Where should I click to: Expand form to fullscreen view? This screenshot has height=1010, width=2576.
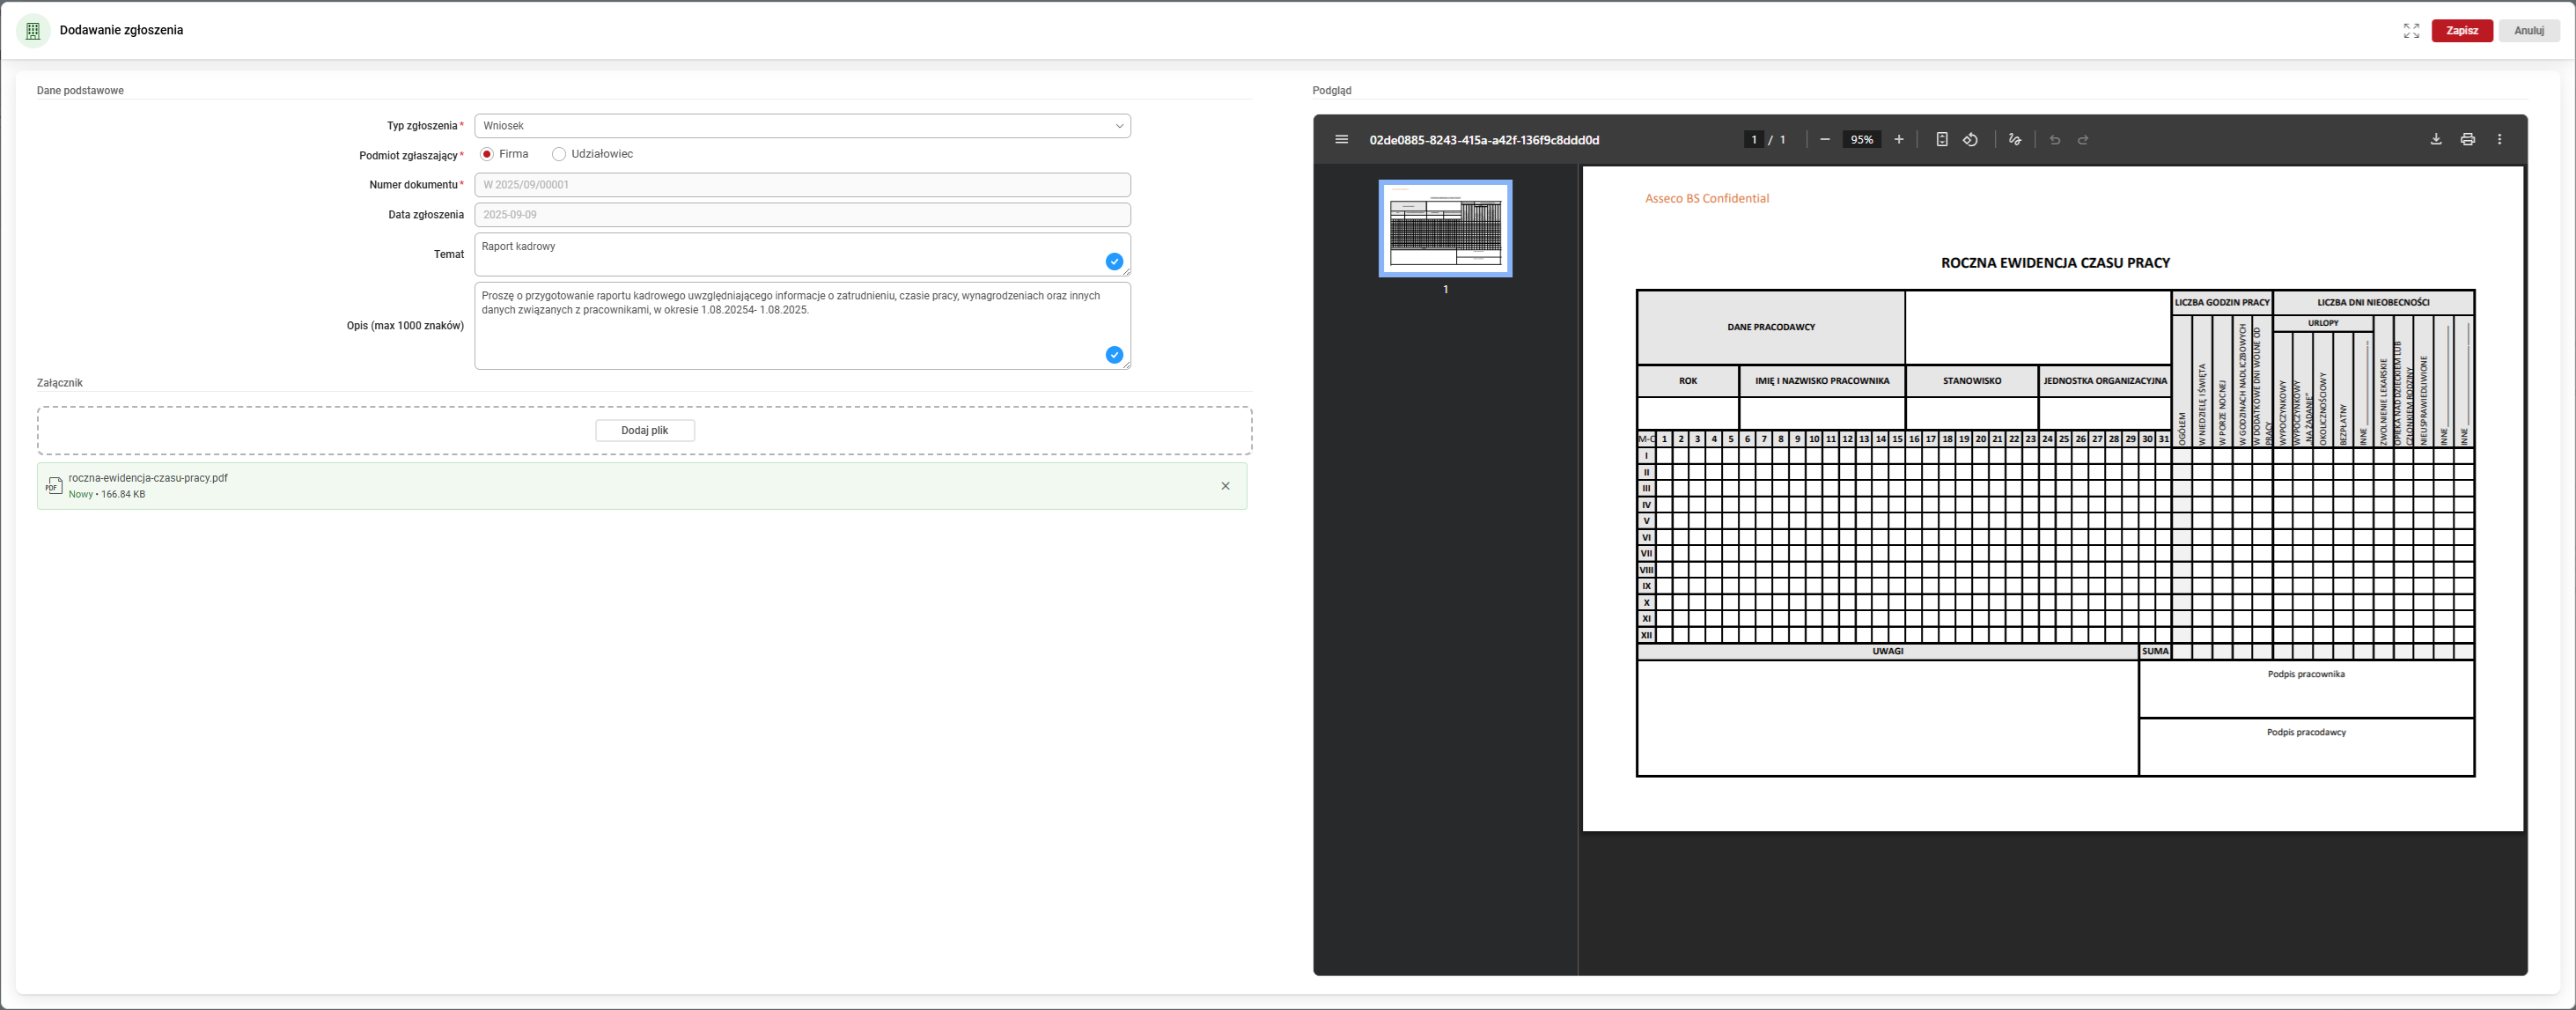tap(2411, 31)
